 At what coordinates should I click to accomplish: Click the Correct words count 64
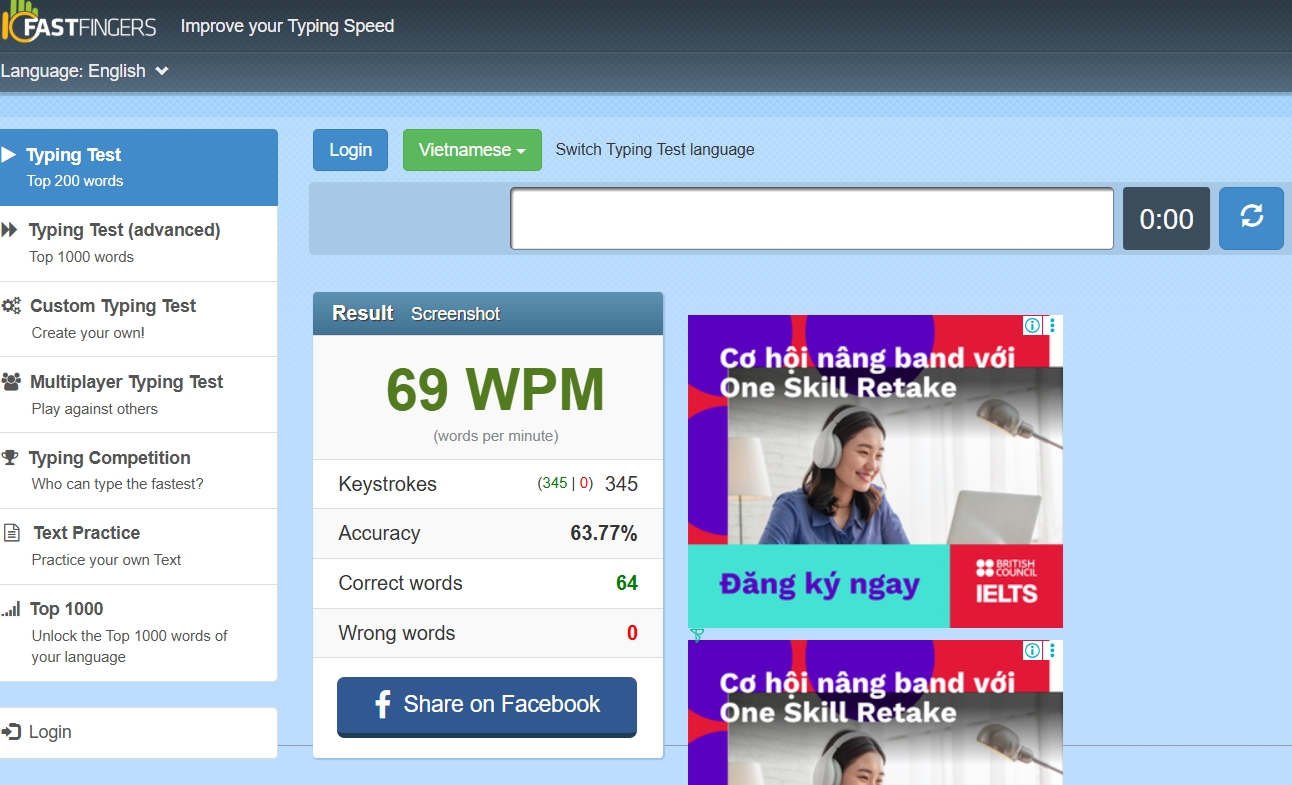pyautogui.click(x=627, y=583)
